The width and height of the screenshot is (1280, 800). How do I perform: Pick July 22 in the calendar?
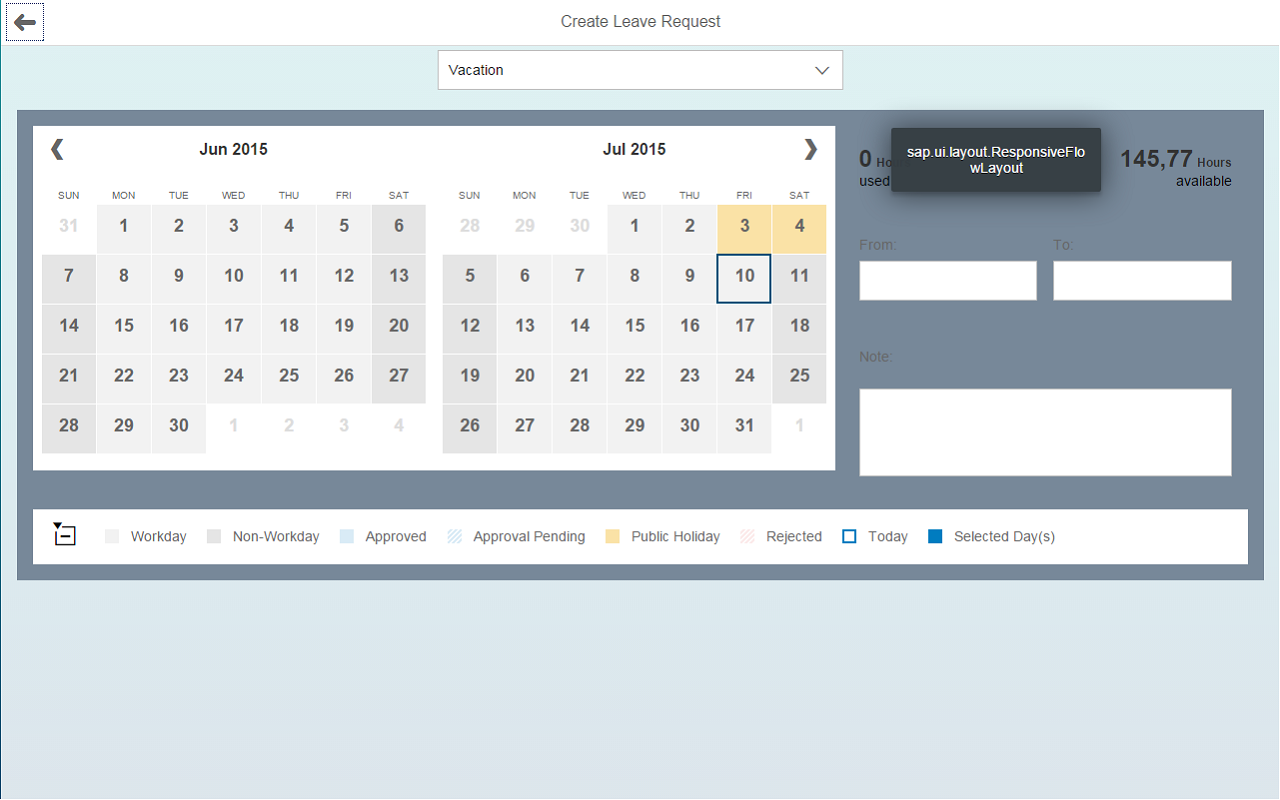click(634, 378)
